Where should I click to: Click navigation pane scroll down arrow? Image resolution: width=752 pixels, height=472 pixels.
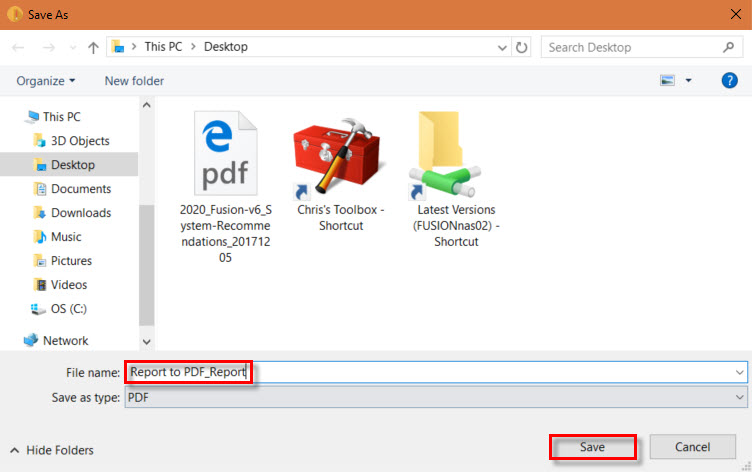(x=147, y=342)
